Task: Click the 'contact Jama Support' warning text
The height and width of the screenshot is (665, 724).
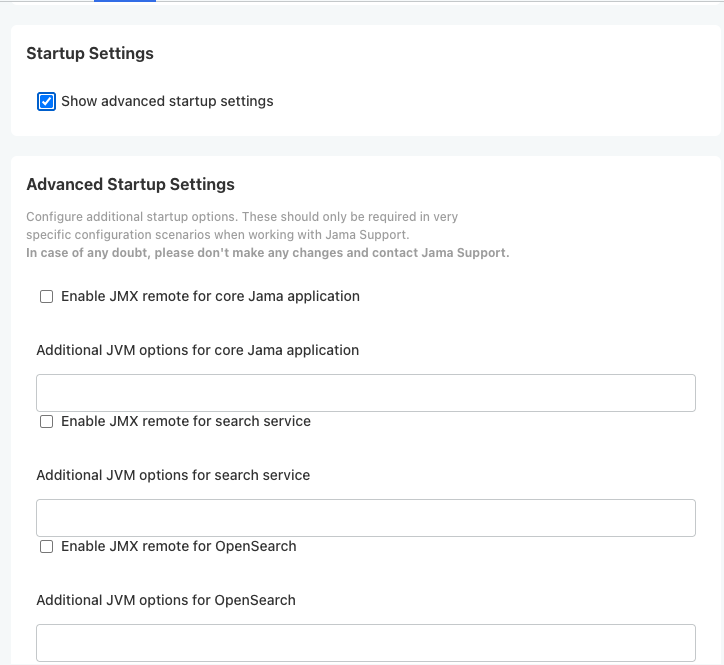Action: coord(440,253)
